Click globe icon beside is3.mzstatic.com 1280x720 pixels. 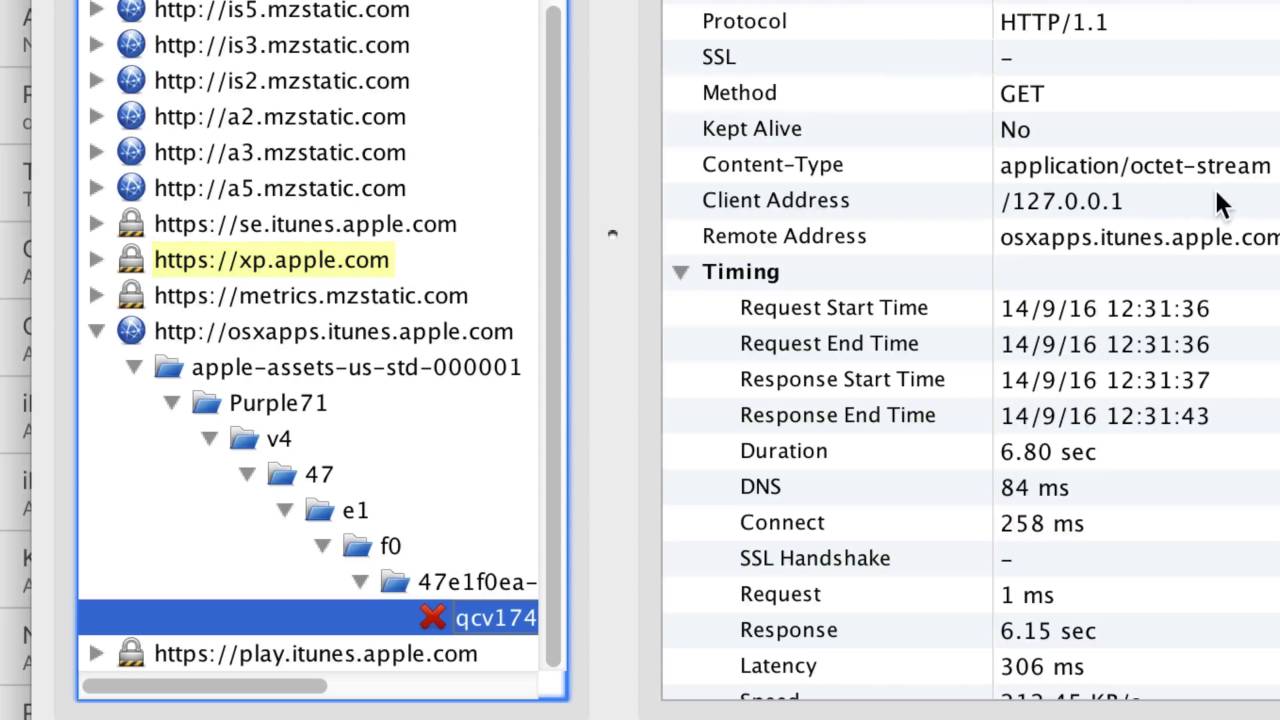point(131,45)
